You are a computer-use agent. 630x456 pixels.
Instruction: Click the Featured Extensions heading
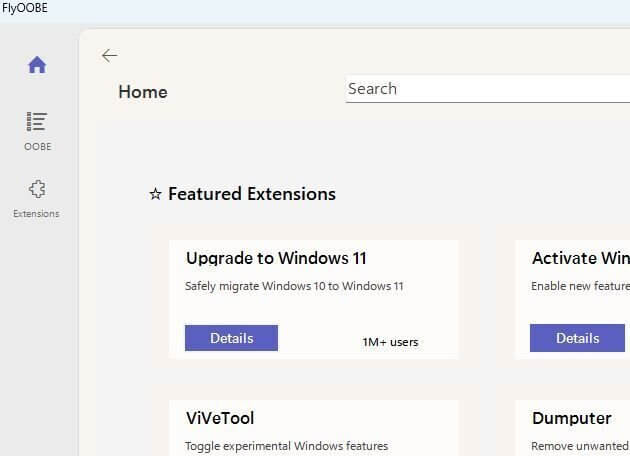(x=251, y=194)
